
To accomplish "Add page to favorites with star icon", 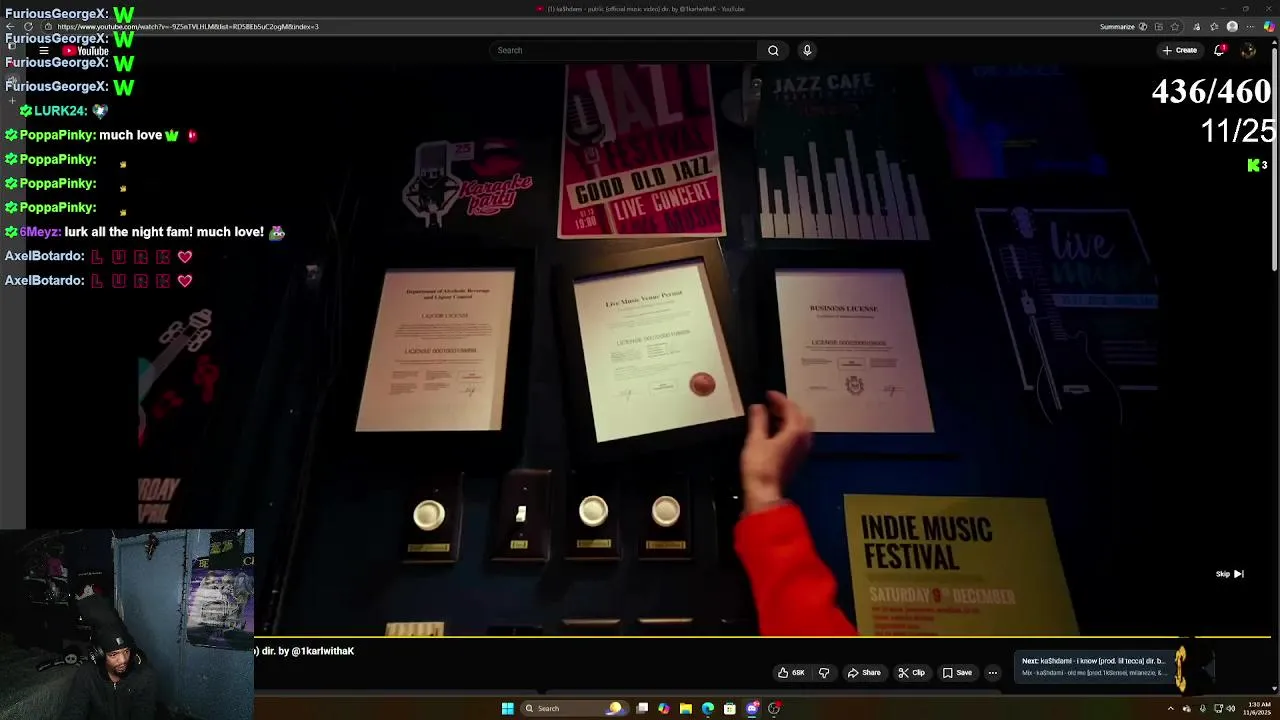I will tap(1175, 27).
